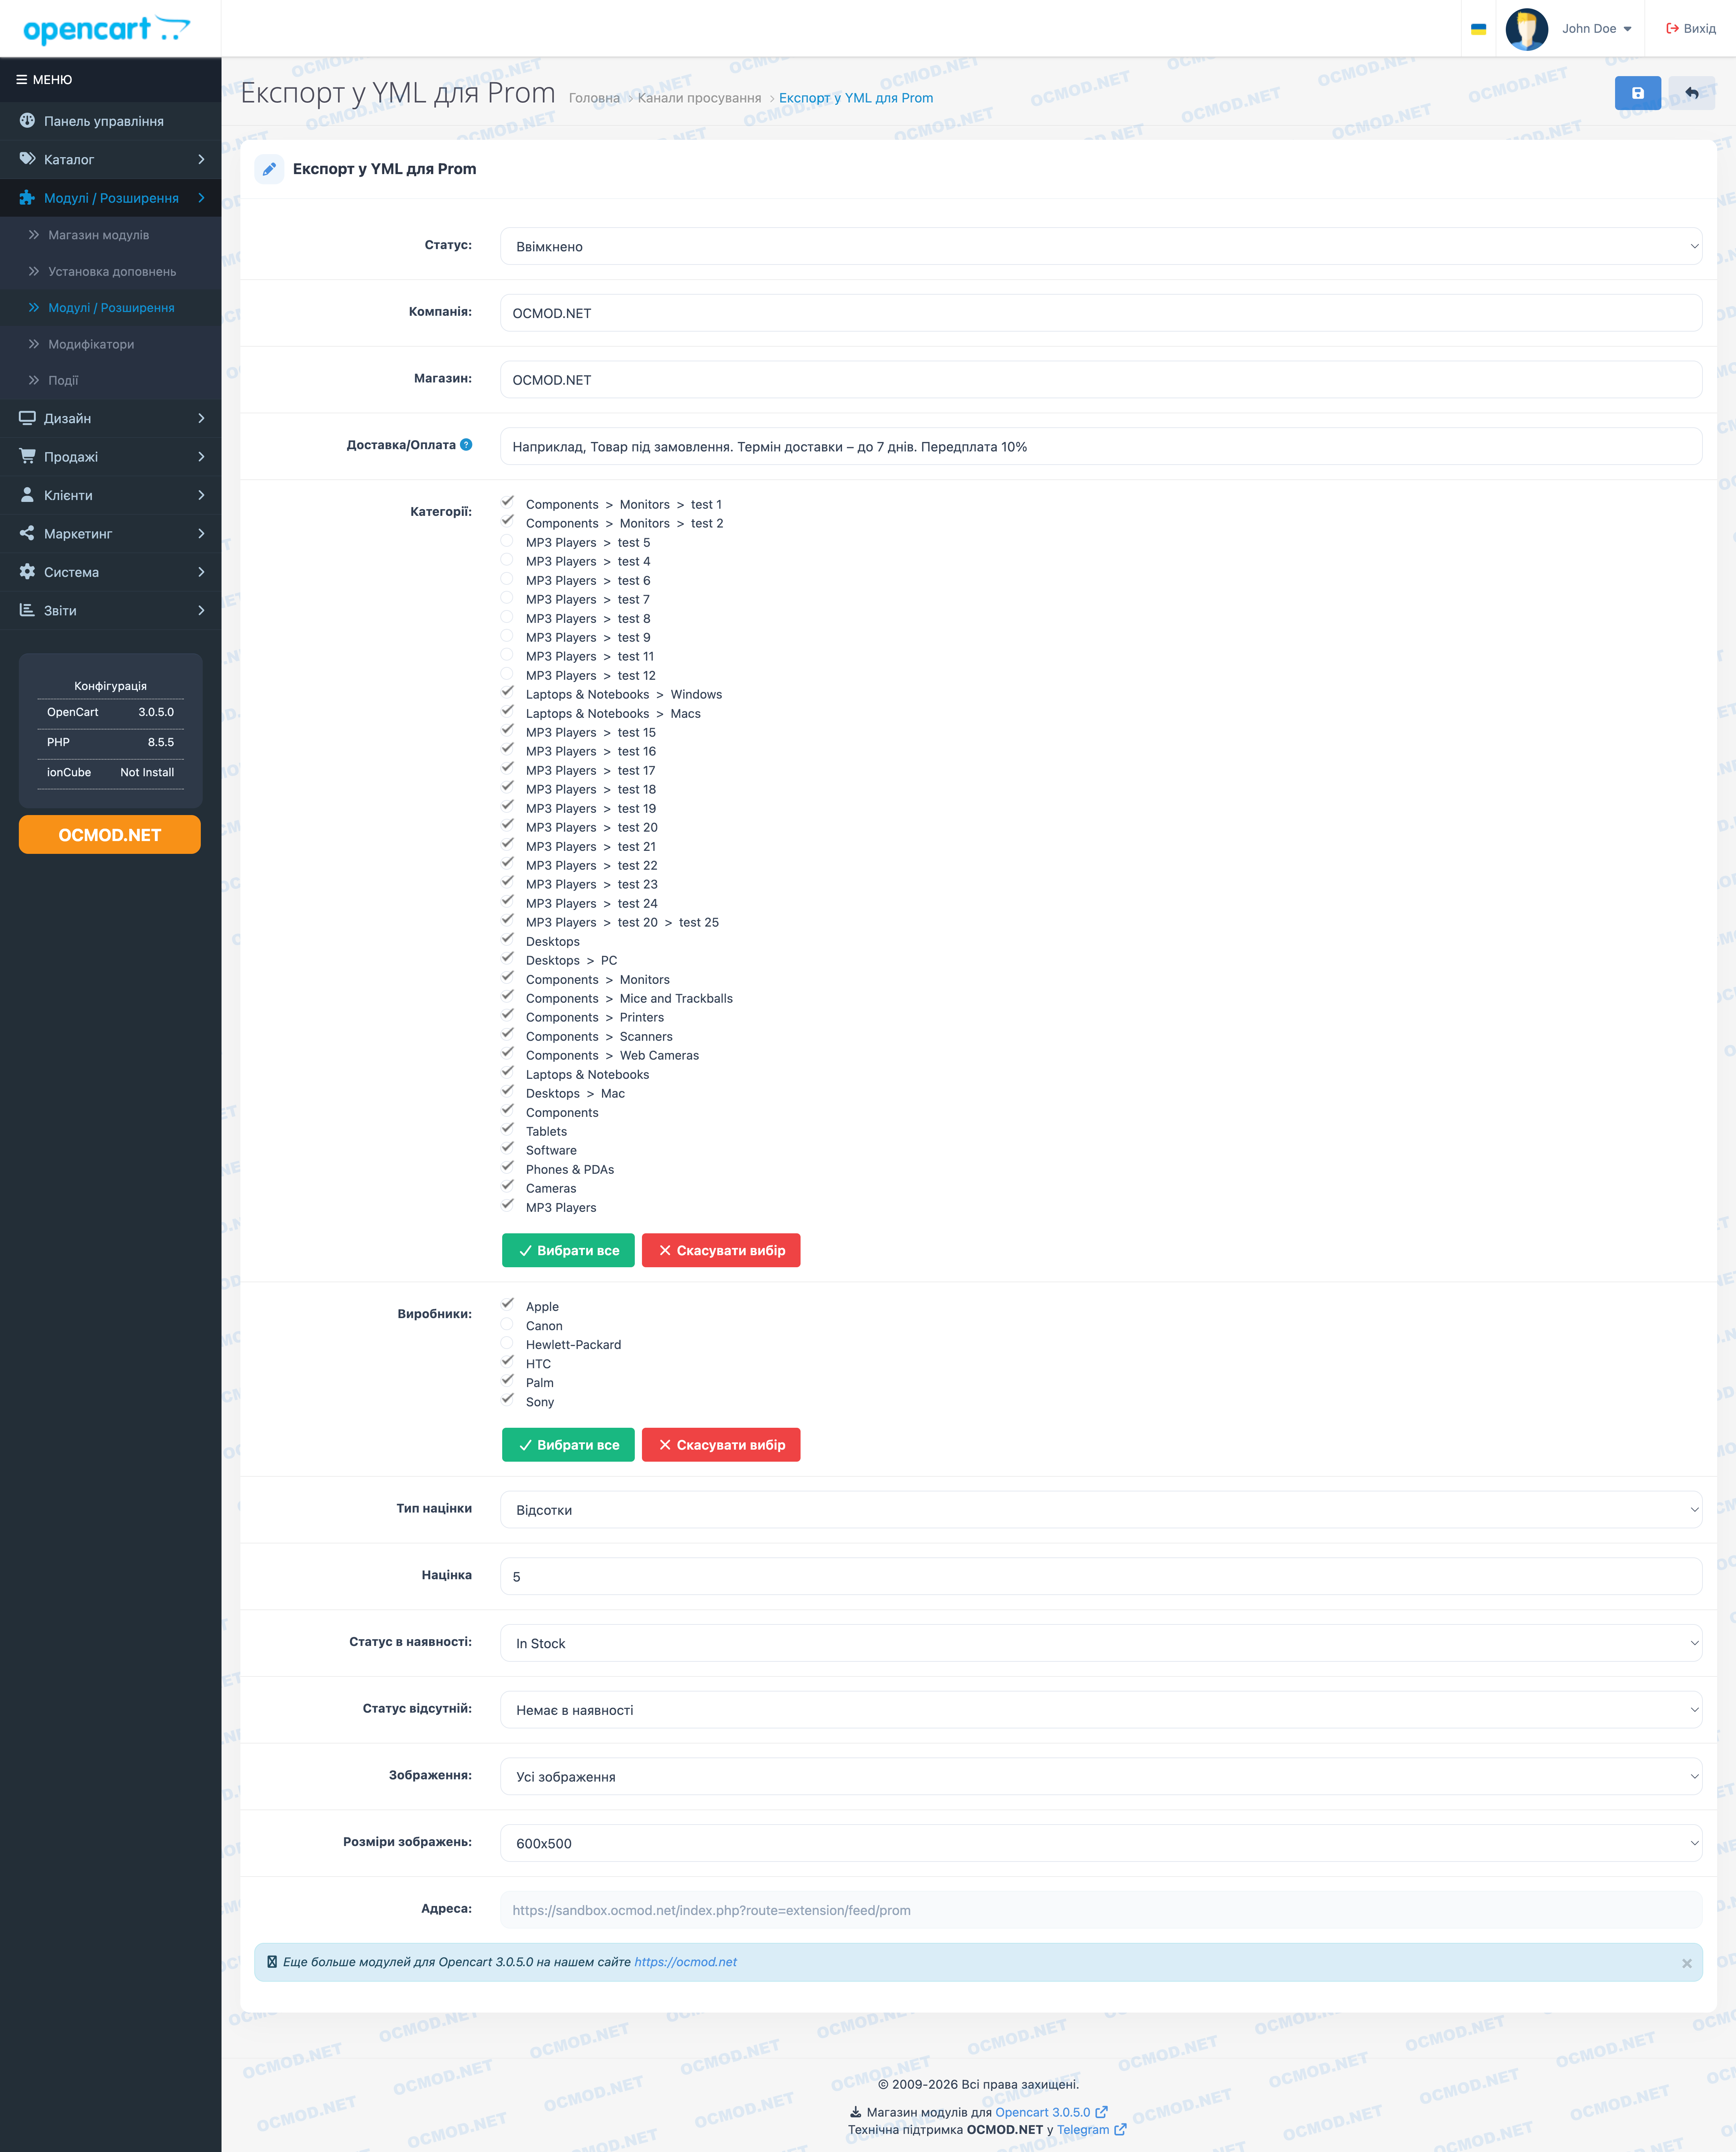The width and height of the screenshot is (1736, 2152).
Task: Click Вибрати все under Виробники
Action: tap(568, 1445)
